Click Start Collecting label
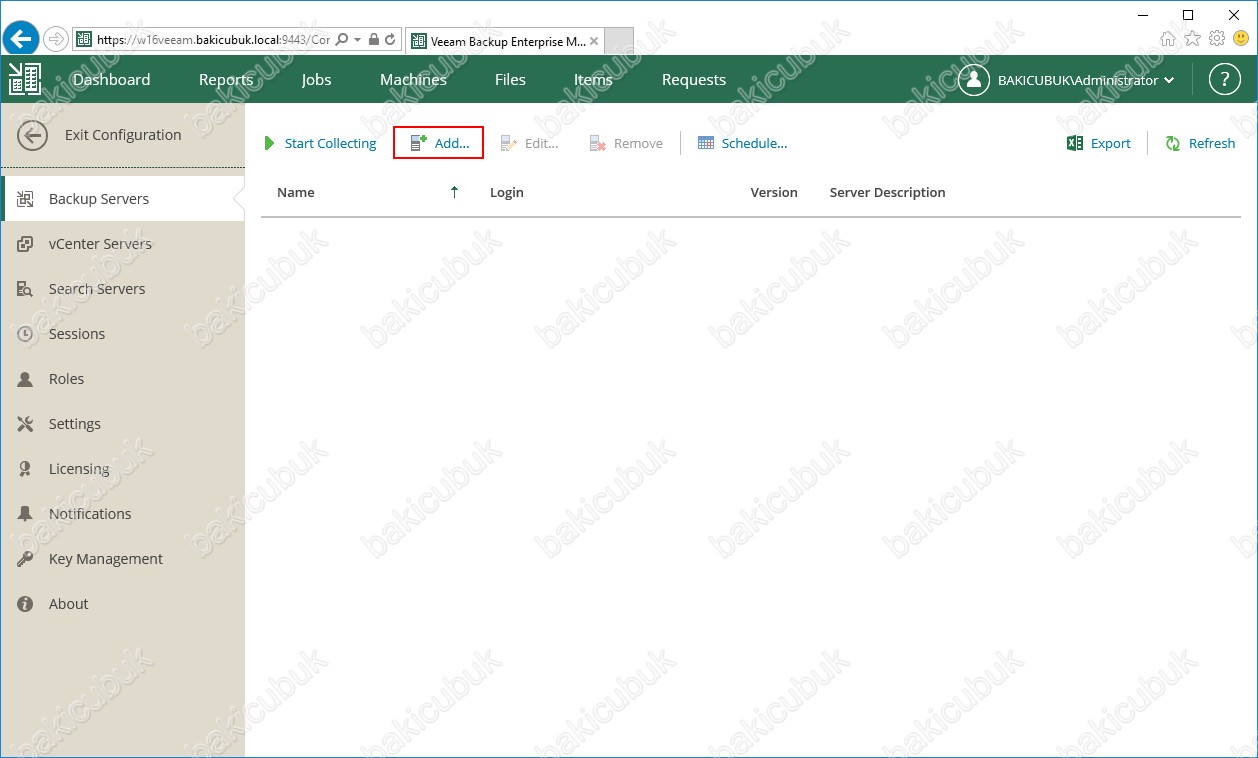The width and height of the screenshot is (1258, 758). [330, 144]
